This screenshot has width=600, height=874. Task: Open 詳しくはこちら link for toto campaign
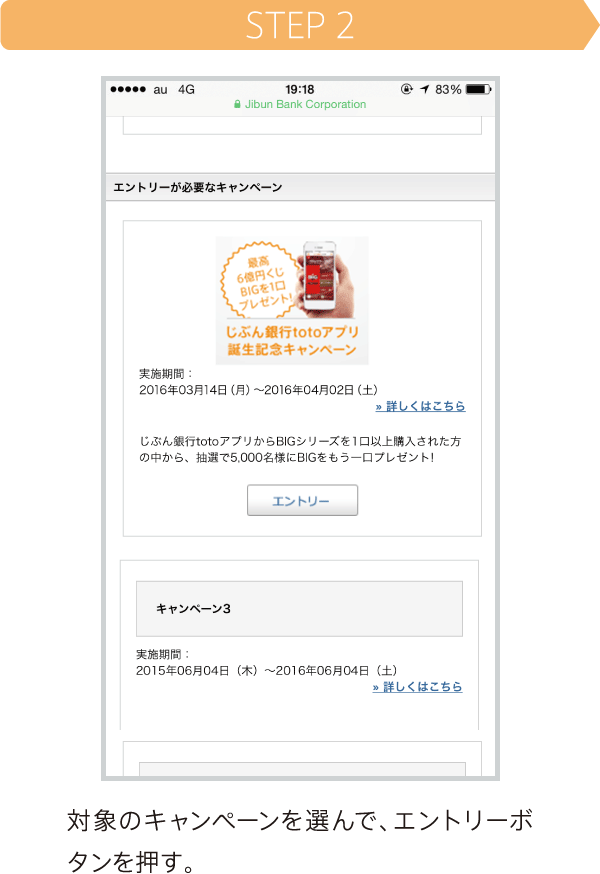pos(420,406)
